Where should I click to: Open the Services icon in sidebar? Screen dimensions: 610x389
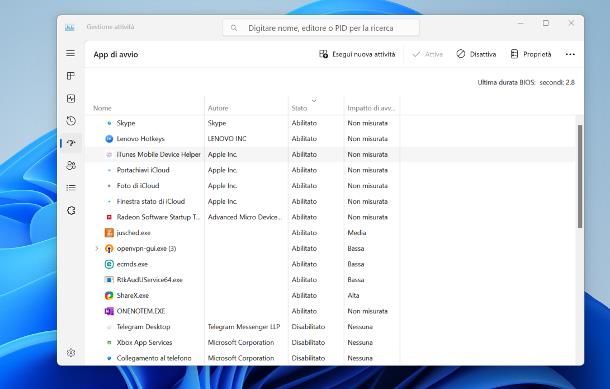point(71,210)
